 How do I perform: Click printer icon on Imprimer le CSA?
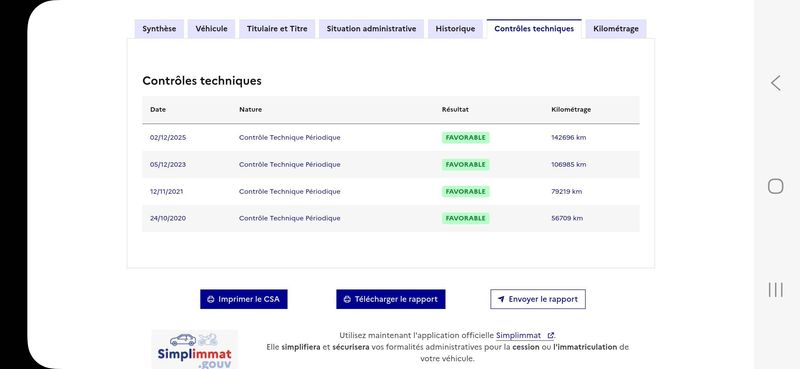pos(211,300)
